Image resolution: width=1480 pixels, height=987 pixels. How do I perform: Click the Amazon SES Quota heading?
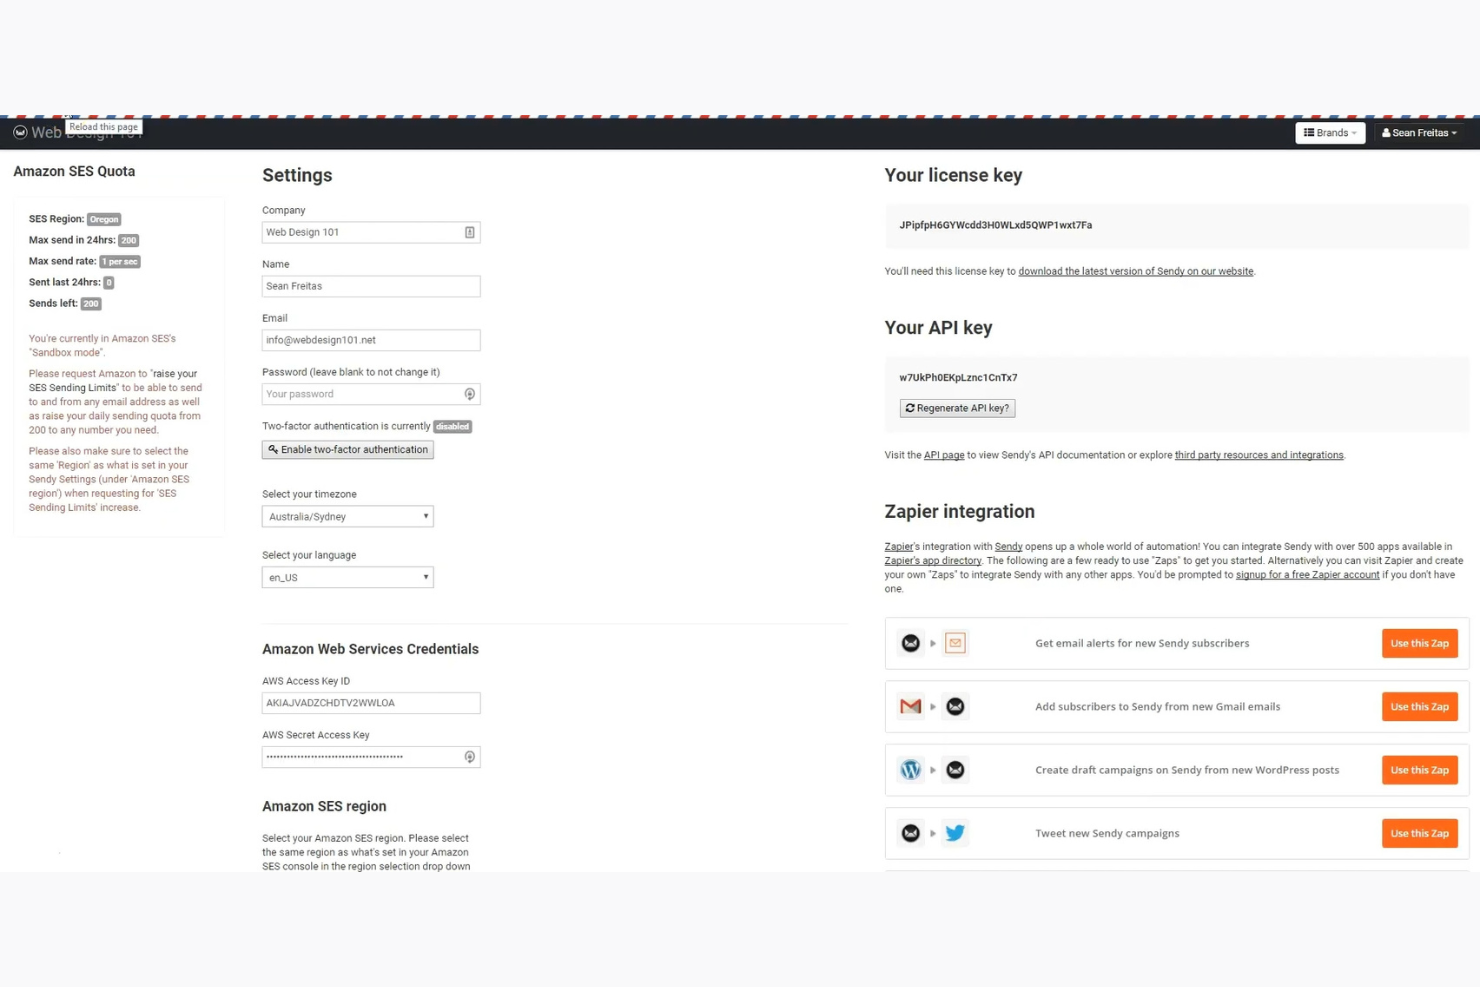click(74, 171)
